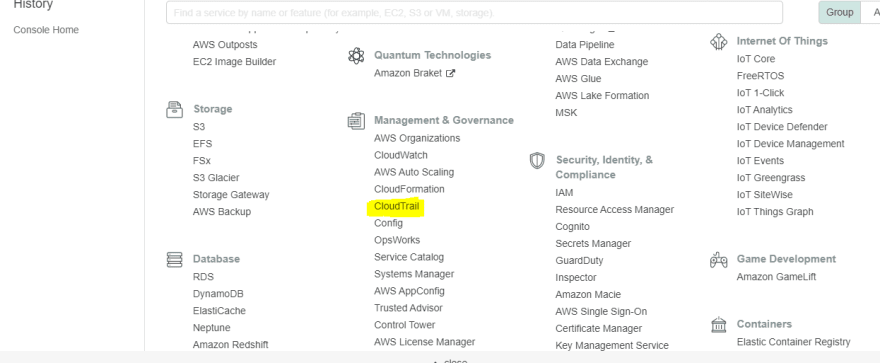The image size is (880, 363).
Task: Open CloudWatch under Management & Governance
Action: point(401,155)
